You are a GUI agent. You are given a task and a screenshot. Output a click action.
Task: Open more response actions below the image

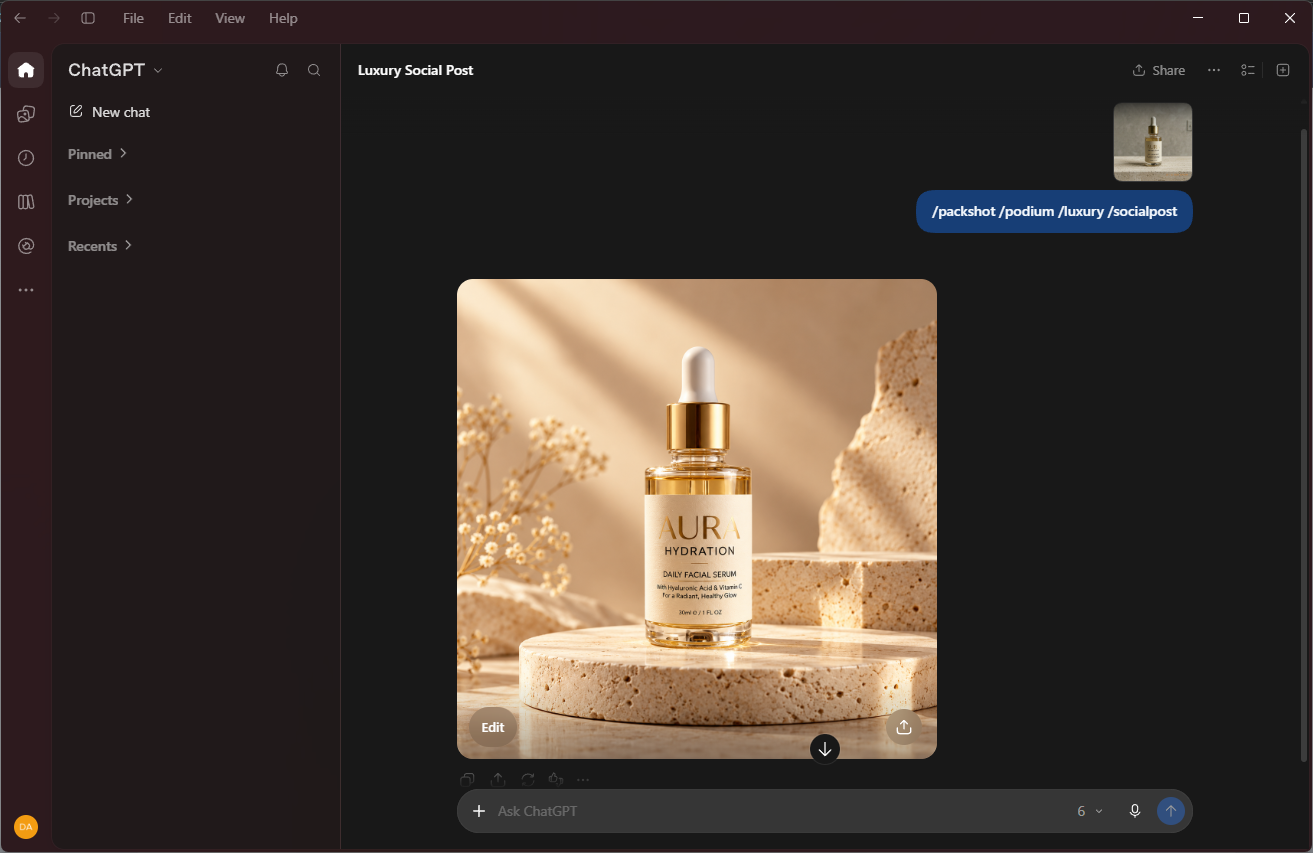(x=583, y=780)
